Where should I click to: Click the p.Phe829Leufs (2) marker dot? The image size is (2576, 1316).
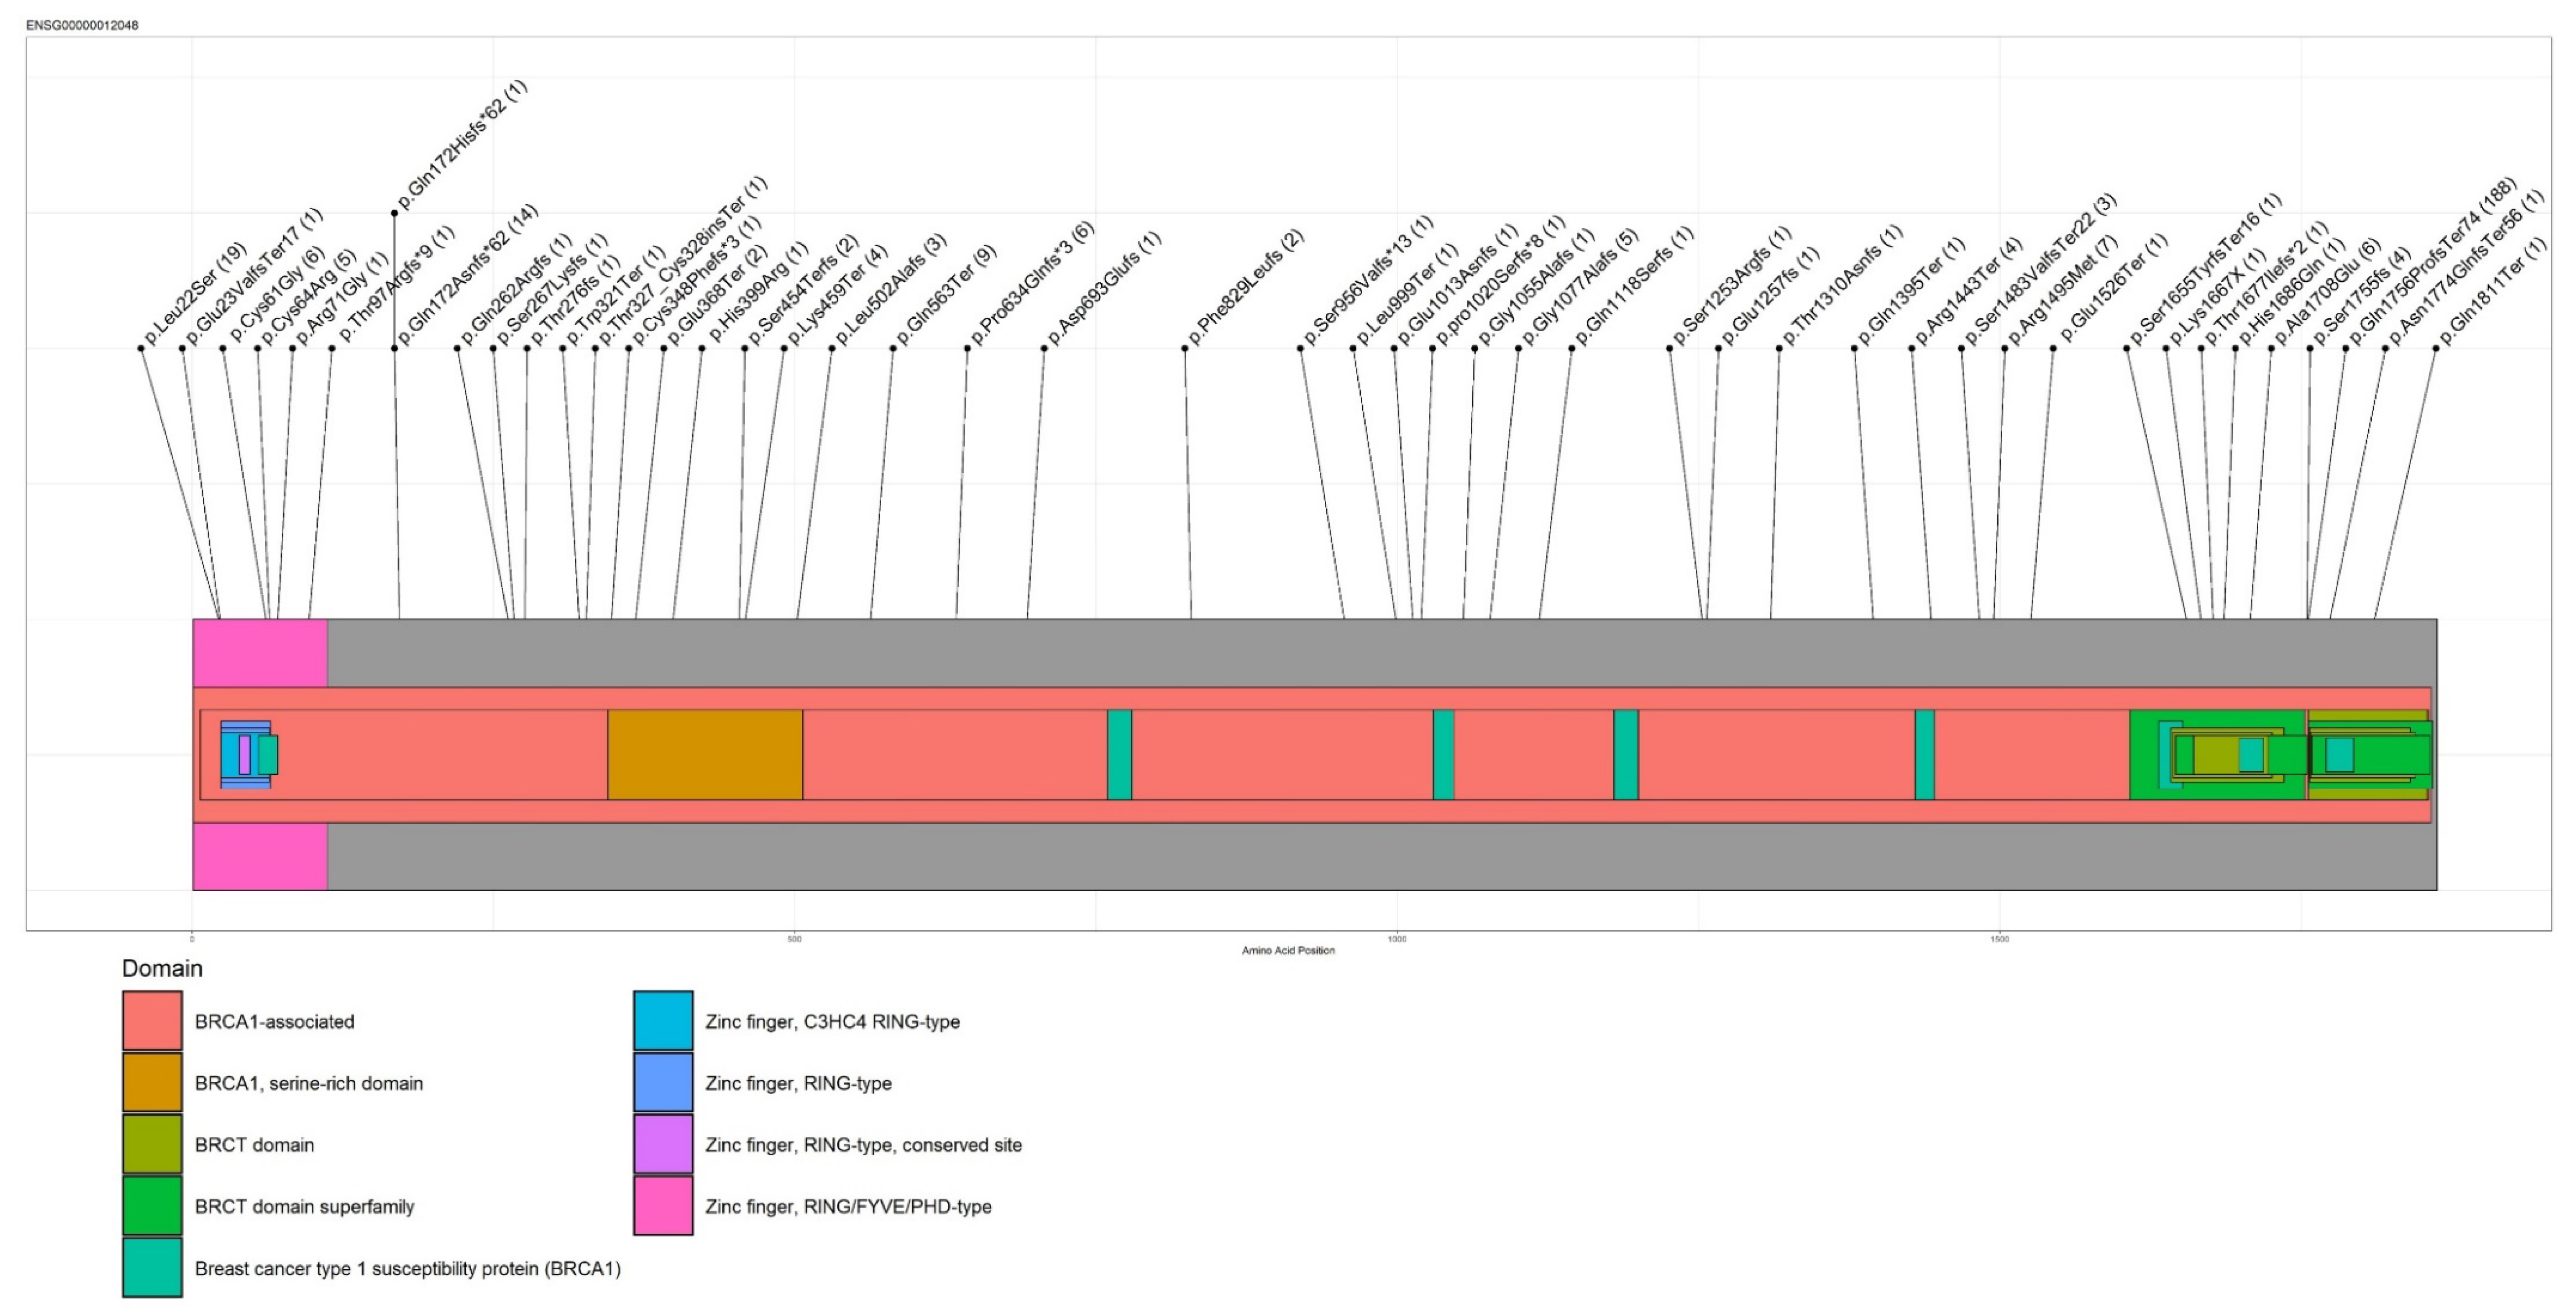point(1185,348)
